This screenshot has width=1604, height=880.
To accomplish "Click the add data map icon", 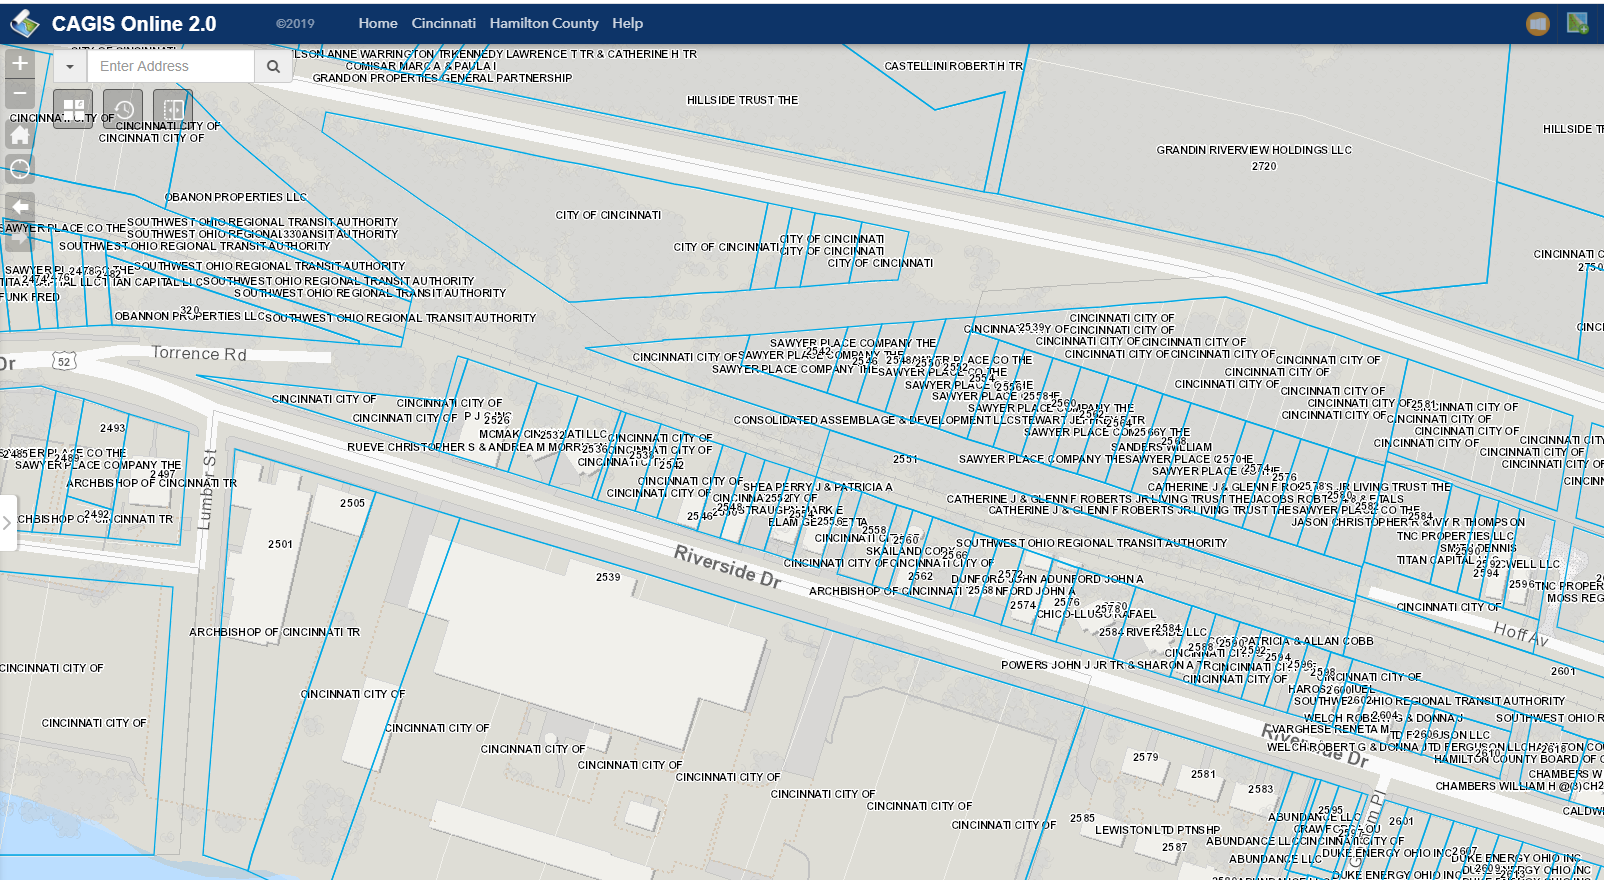I will (x=1577, y=23).
